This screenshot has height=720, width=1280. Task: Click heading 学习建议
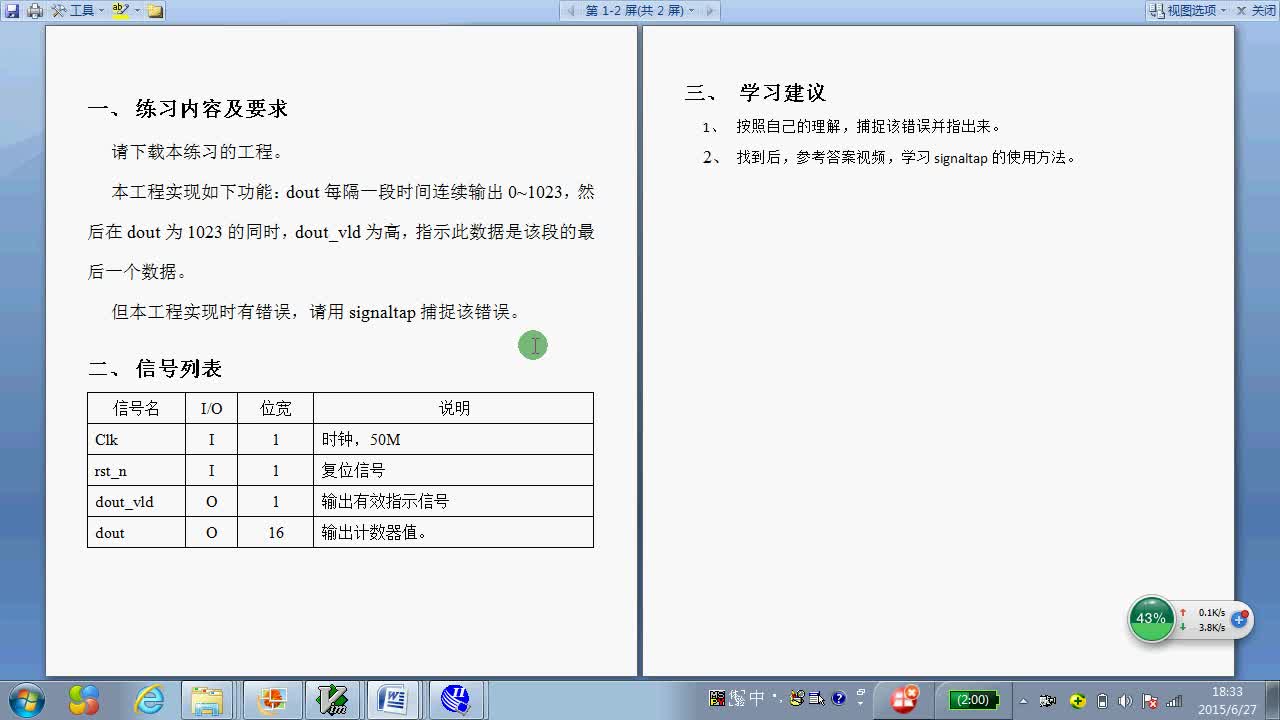pos(783,93)
